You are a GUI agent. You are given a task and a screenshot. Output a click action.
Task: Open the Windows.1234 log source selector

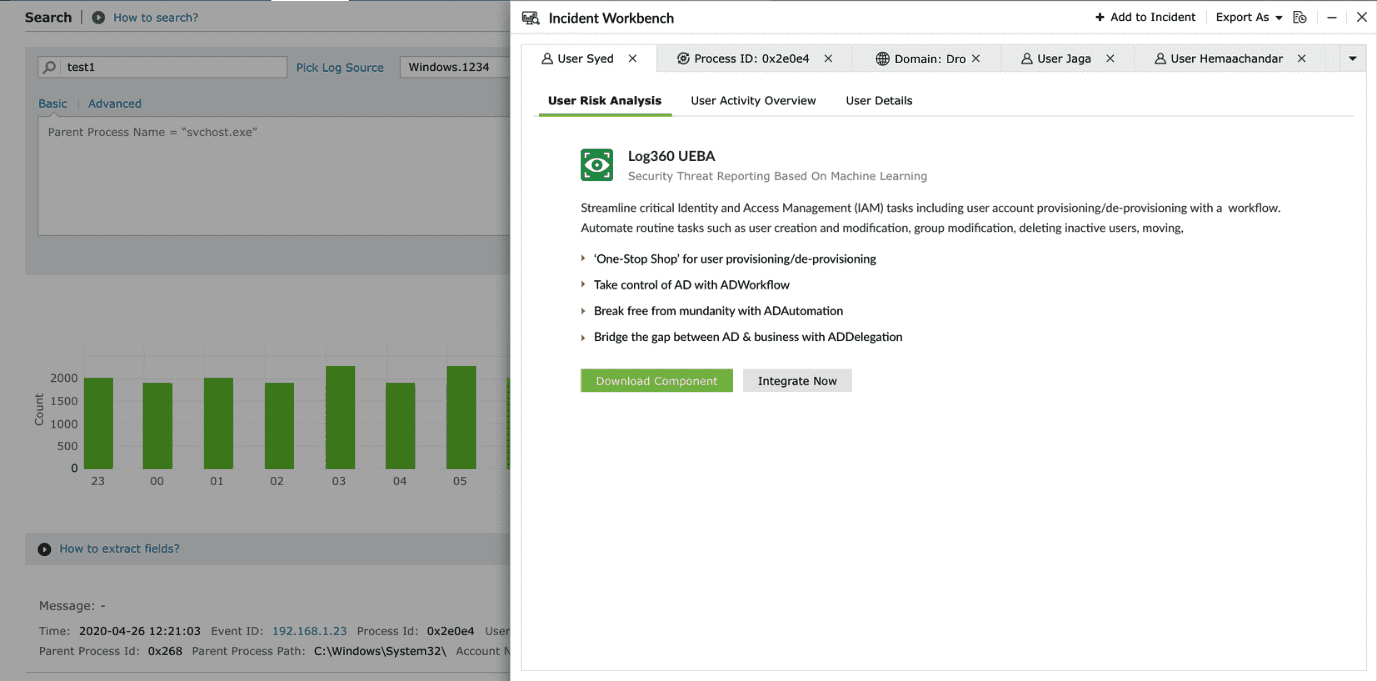coord(455,67)
